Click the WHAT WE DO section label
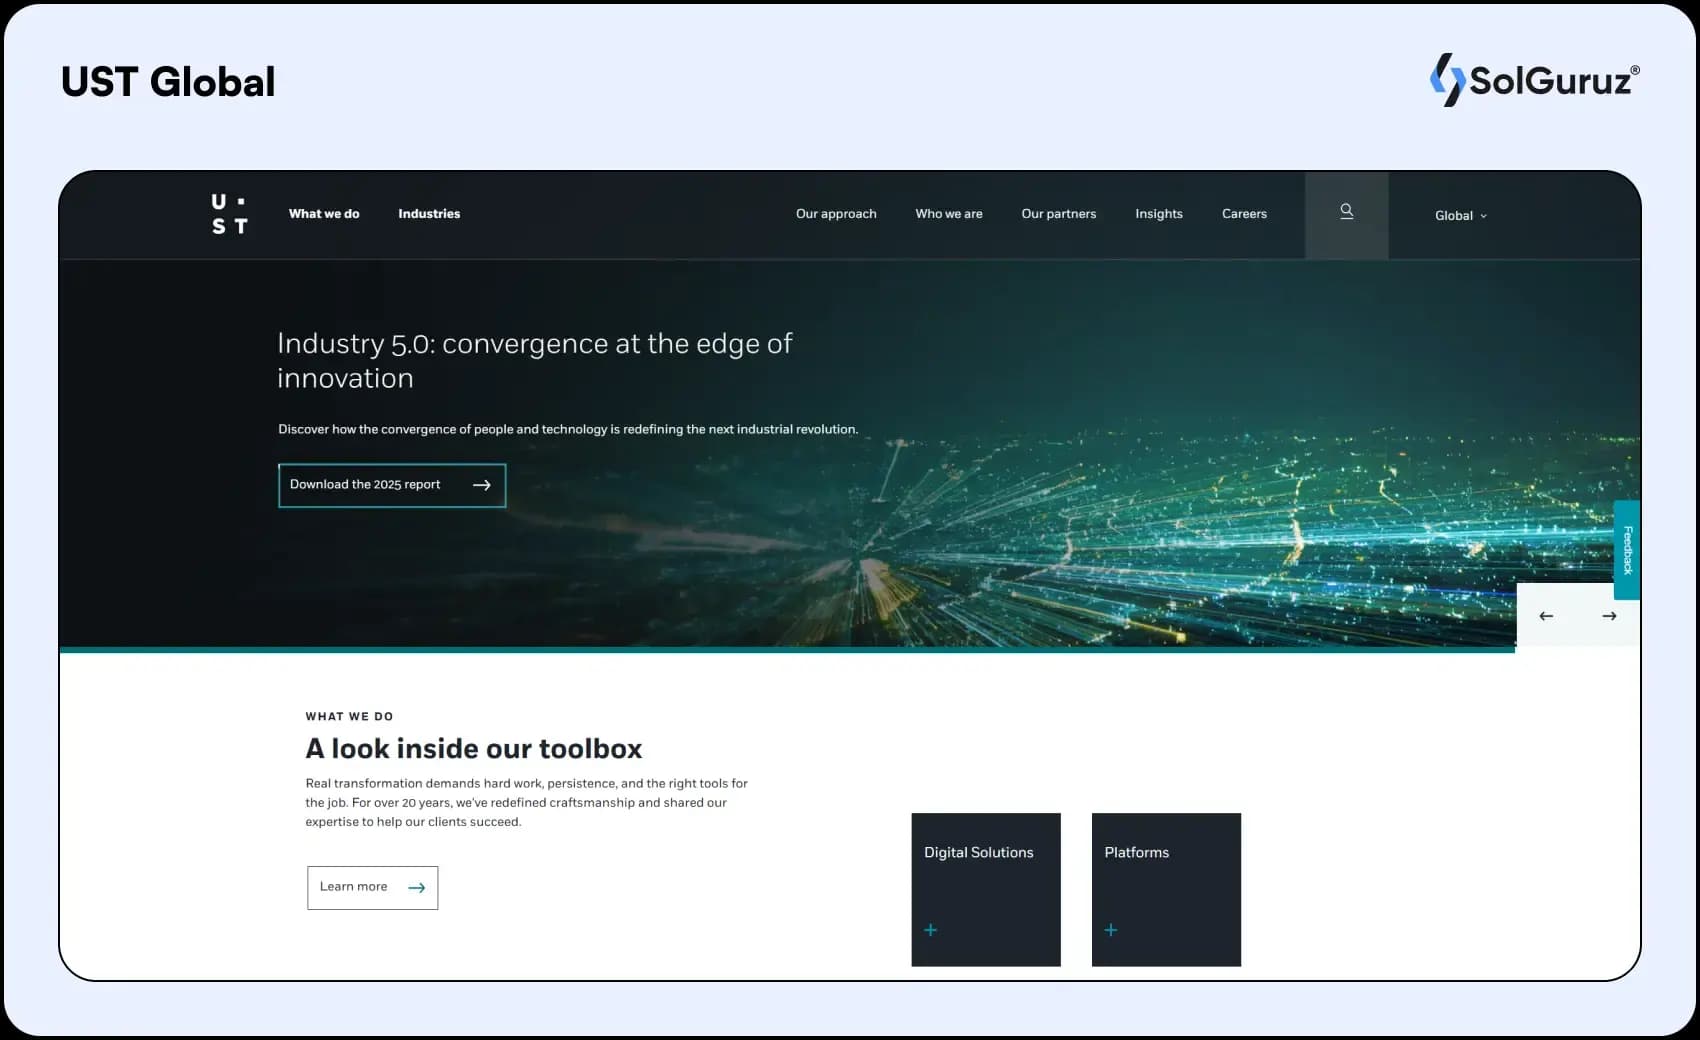Image resolution: width=1700 pixels, height=1040 pixels. tap(349, 717)
